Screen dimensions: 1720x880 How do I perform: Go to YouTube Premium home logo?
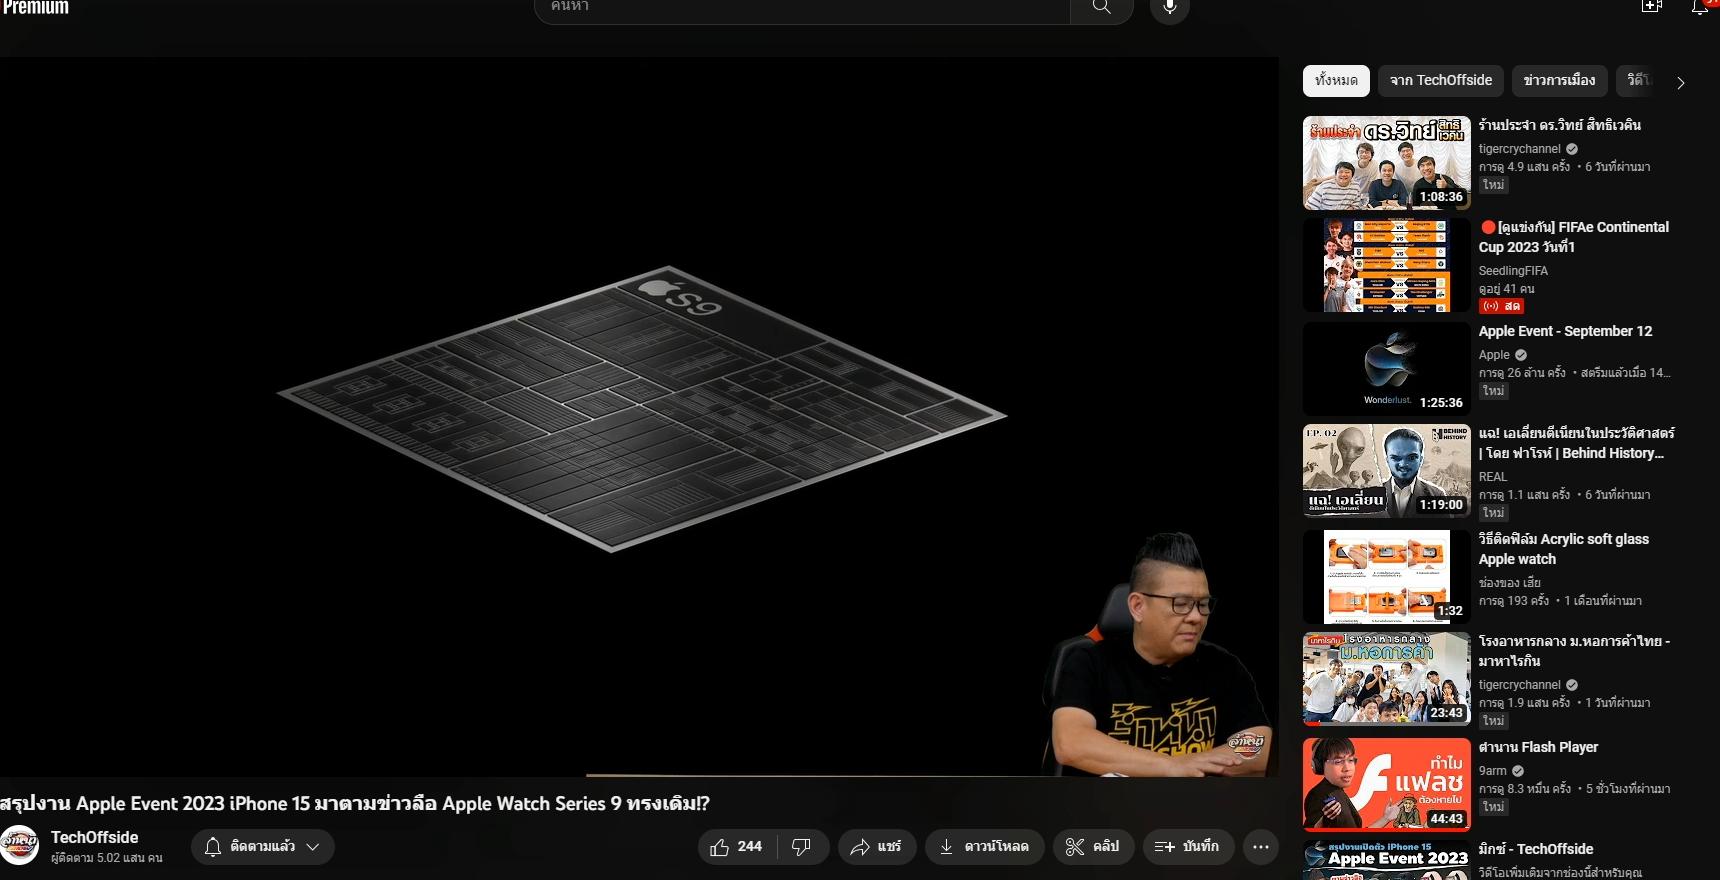coord(36,8)
